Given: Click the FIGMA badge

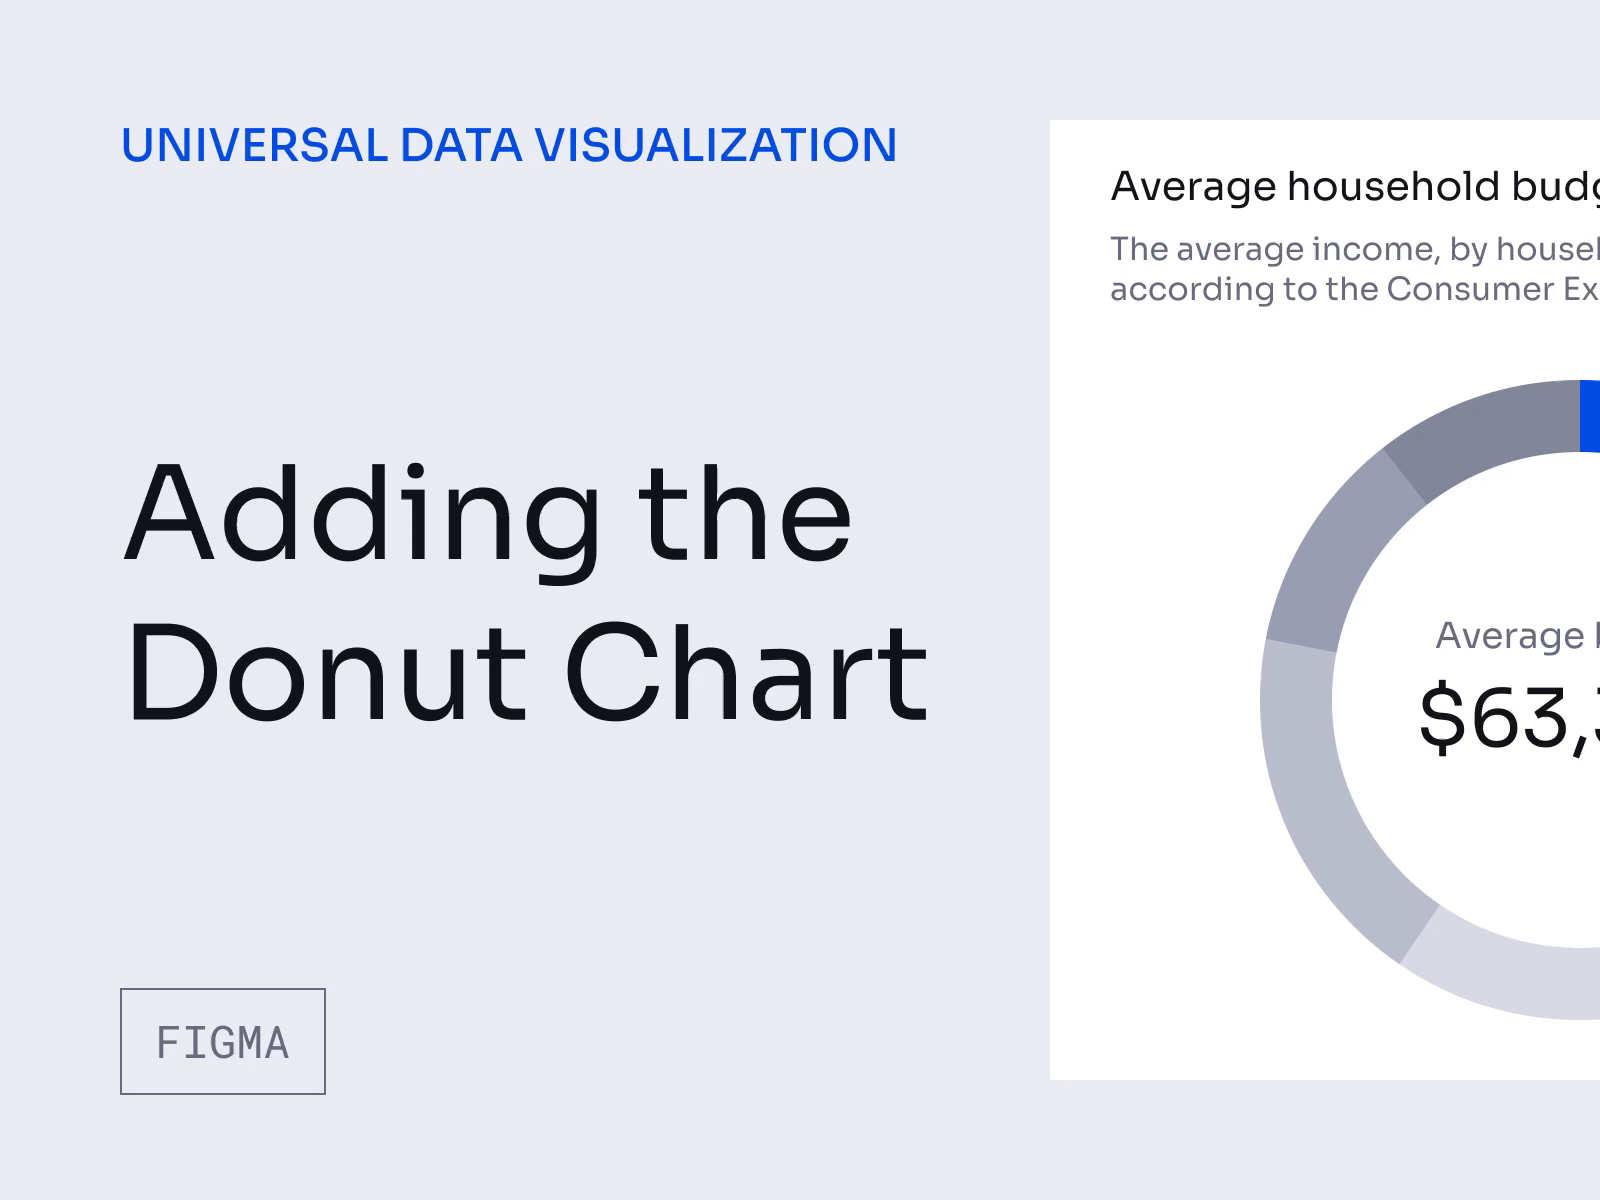Looking at the screenshot, I should coord(222,1041).
